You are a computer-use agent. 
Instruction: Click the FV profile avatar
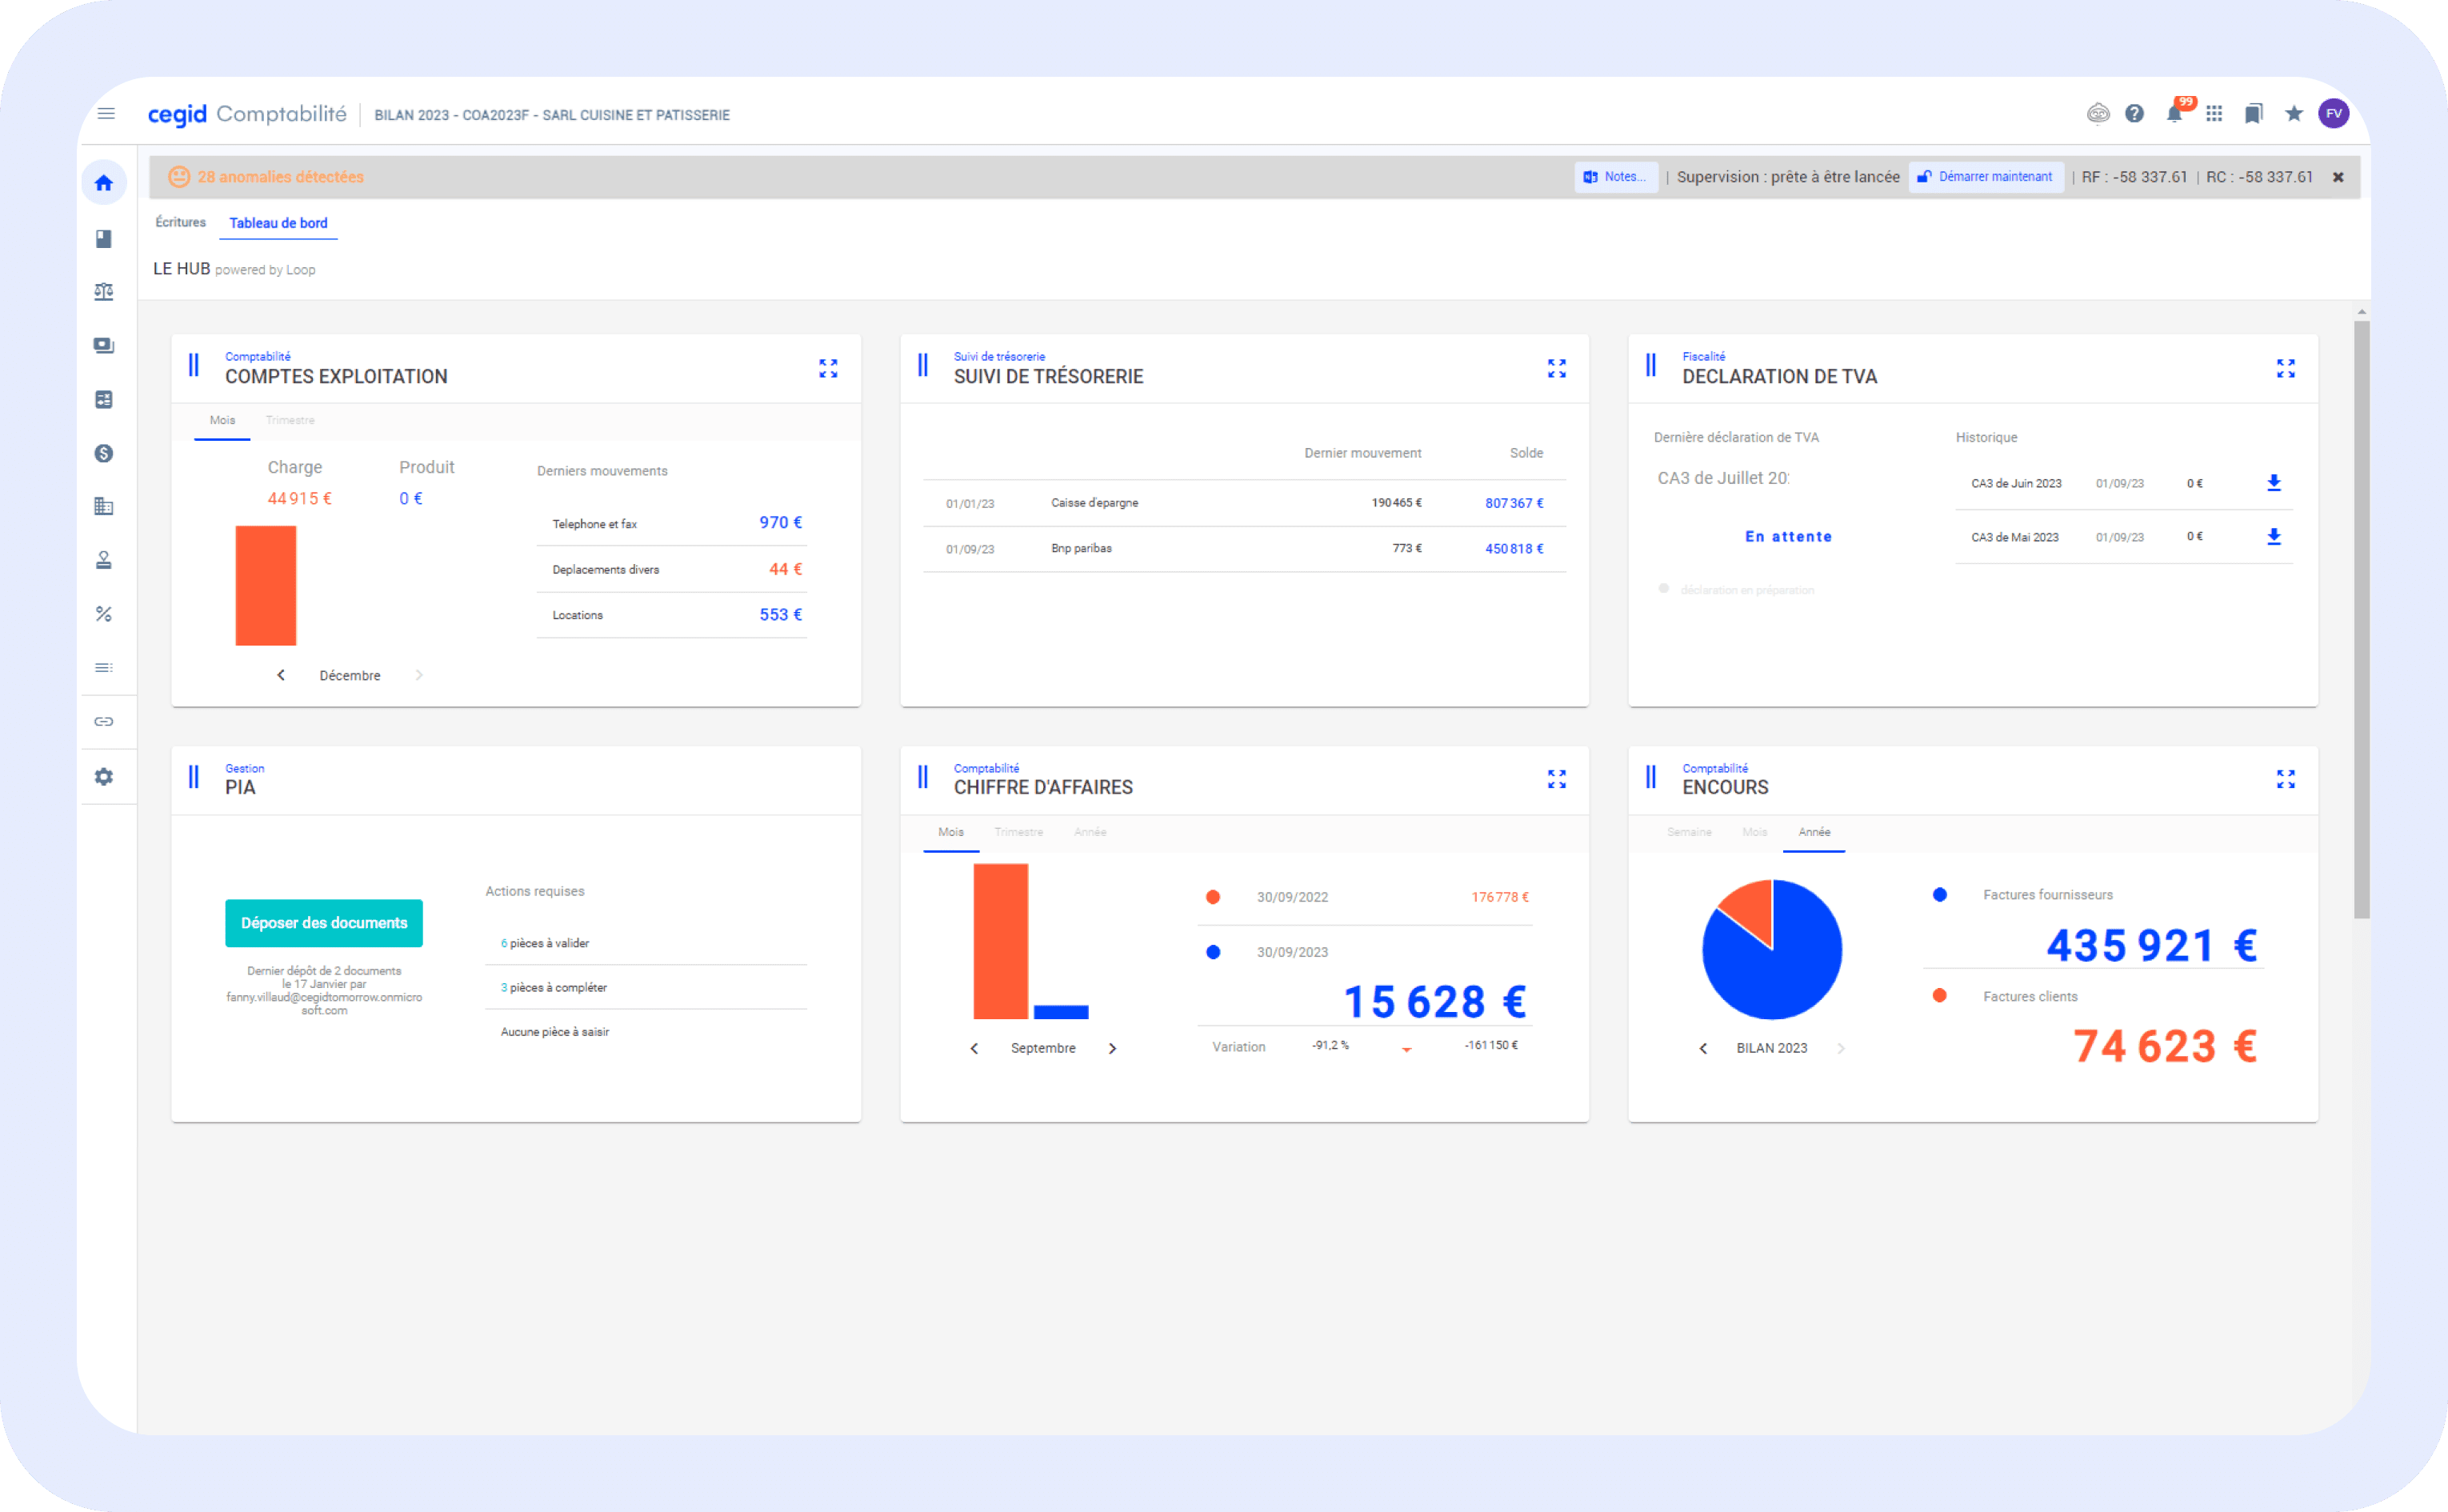[2334, 113]
